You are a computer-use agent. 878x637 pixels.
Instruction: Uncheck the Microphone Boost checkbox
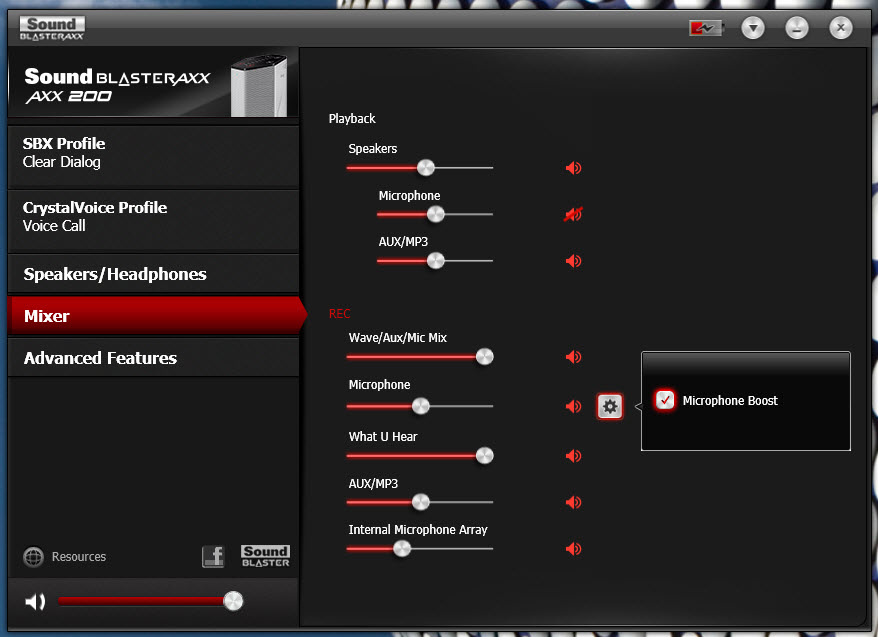[665, 400]
